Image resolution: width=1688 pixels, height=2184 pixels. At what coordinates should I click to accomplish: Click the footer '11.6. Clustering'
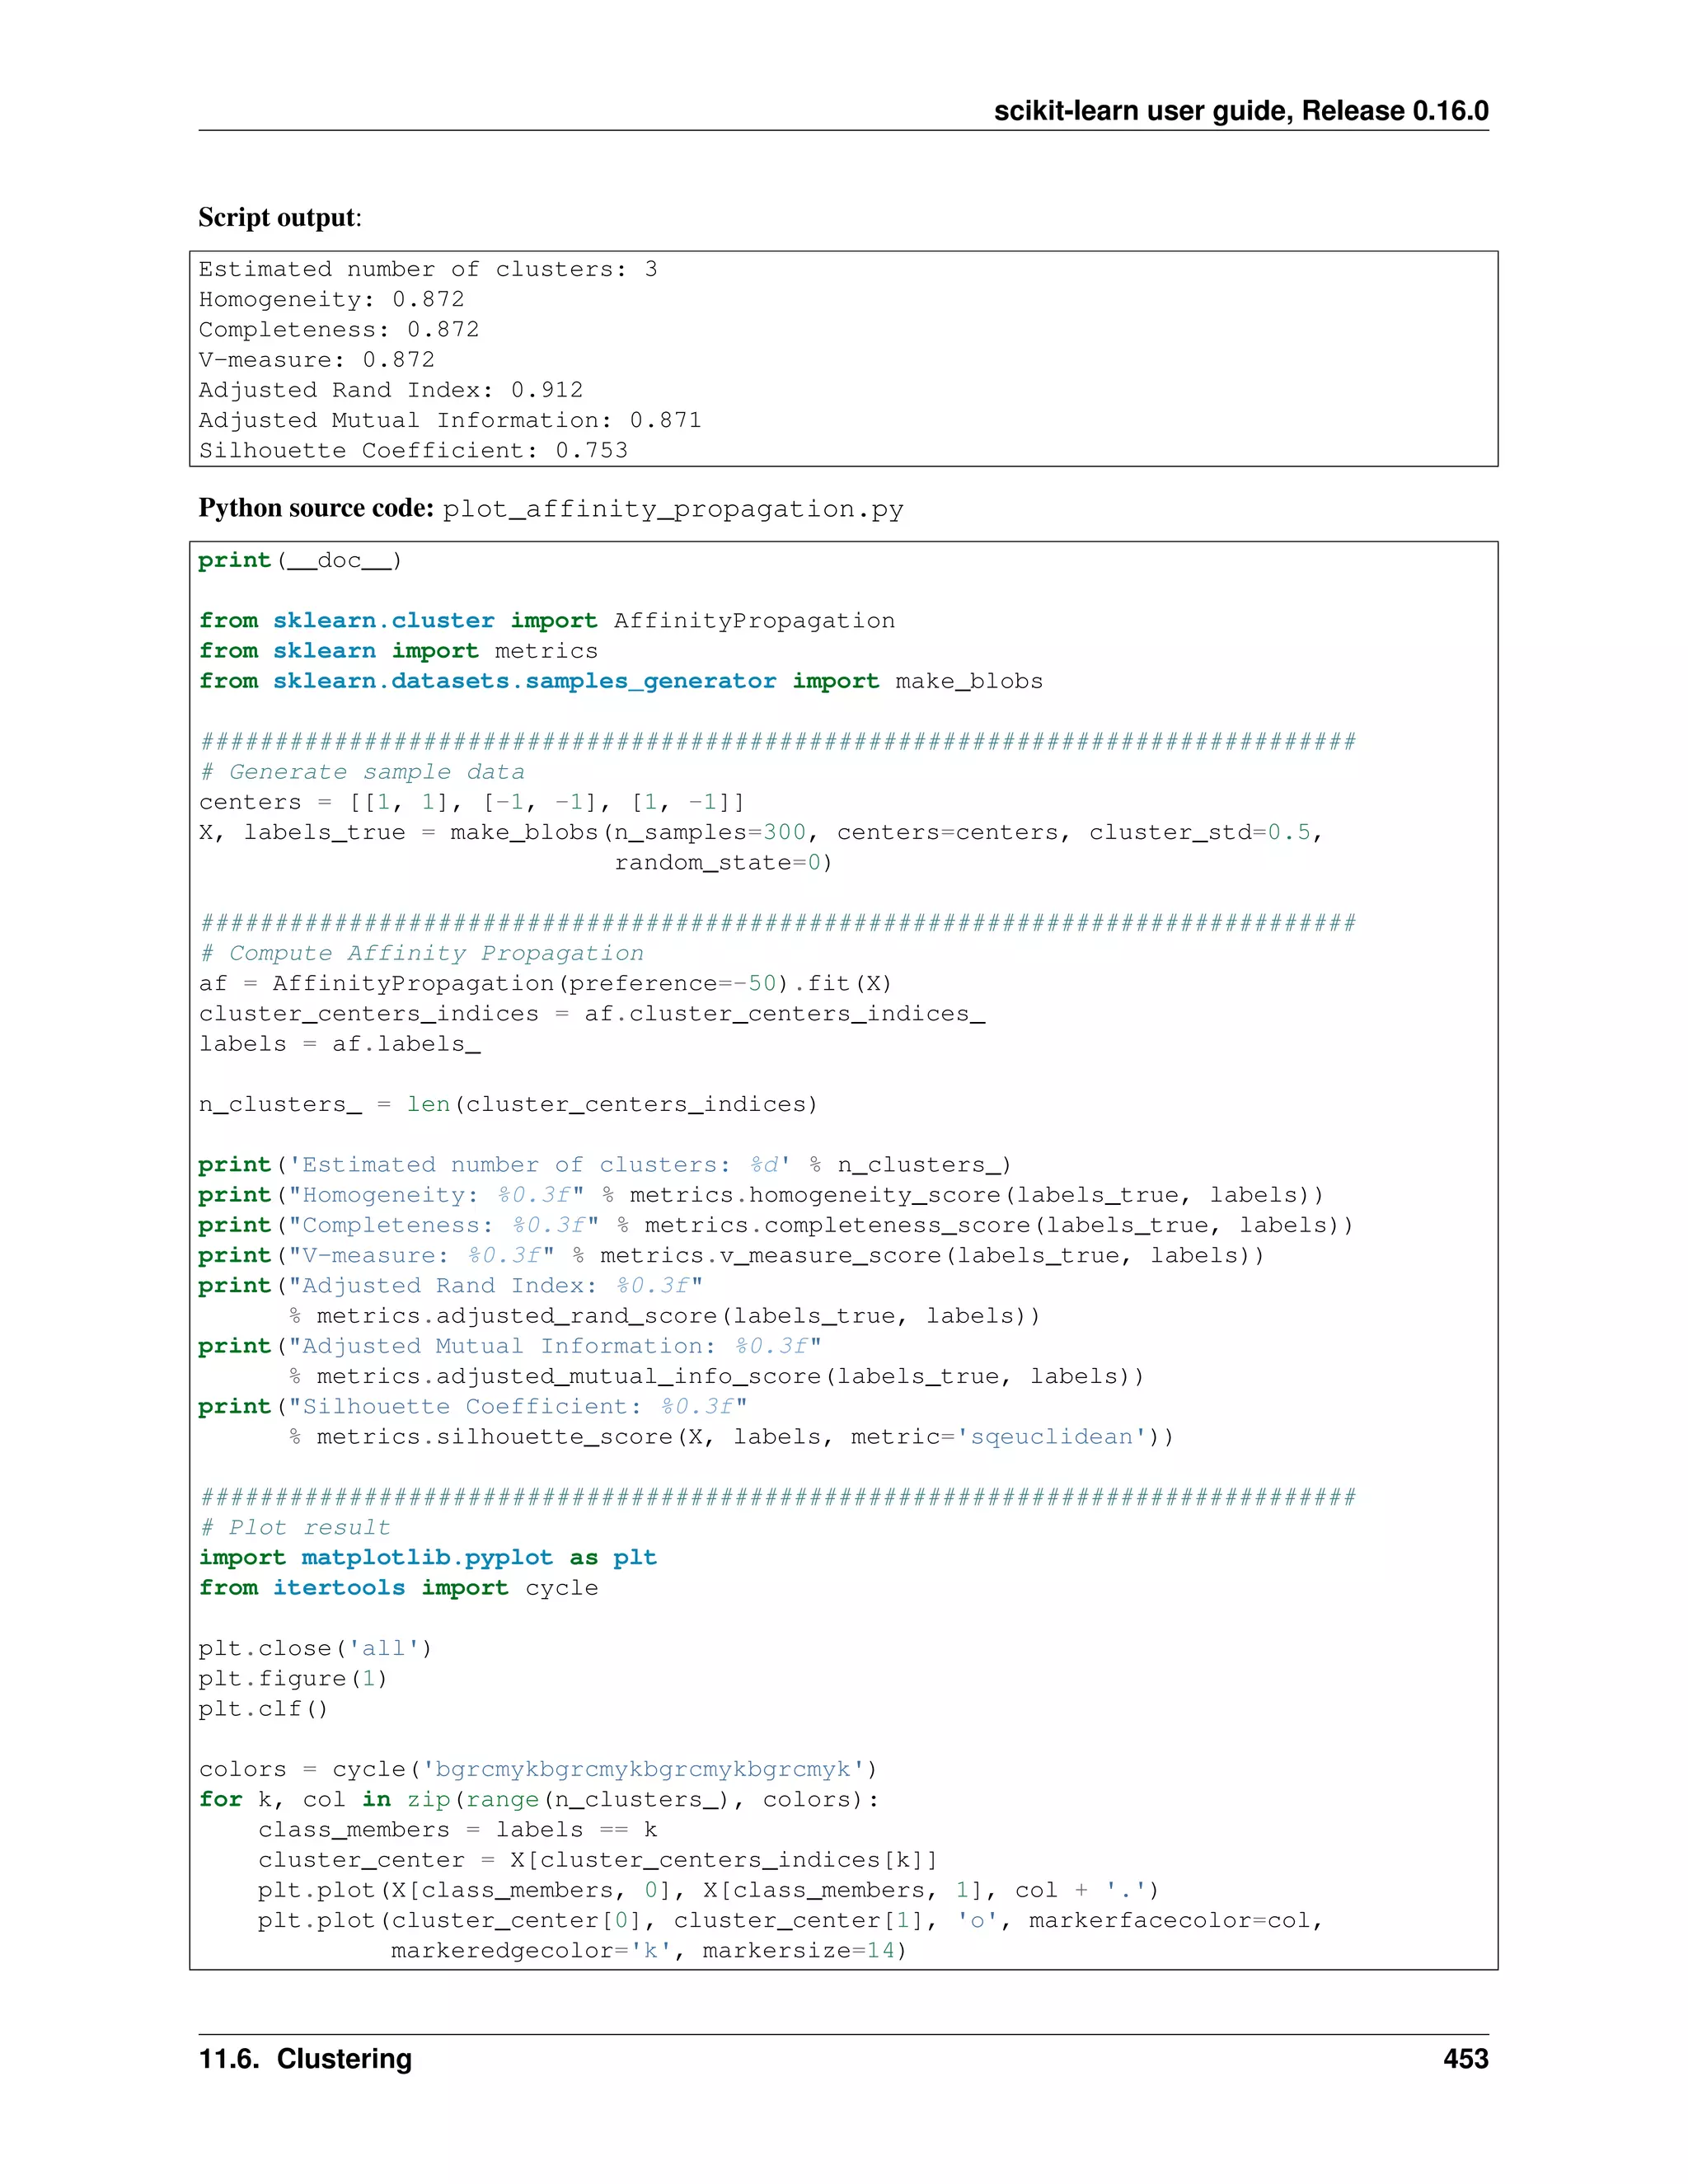(305, 2059)
